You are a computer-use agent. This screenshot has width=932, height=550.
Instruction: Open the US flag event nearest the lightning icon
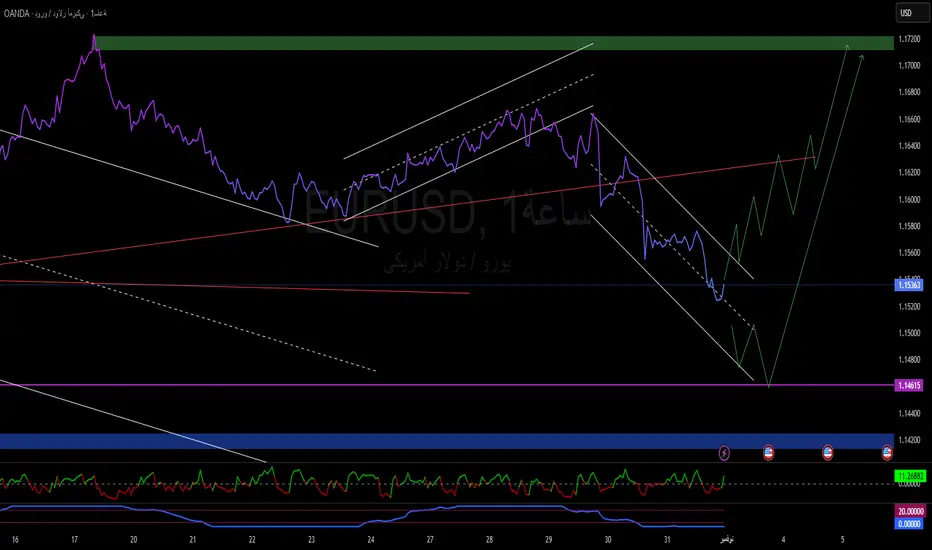tap(768, 453)
